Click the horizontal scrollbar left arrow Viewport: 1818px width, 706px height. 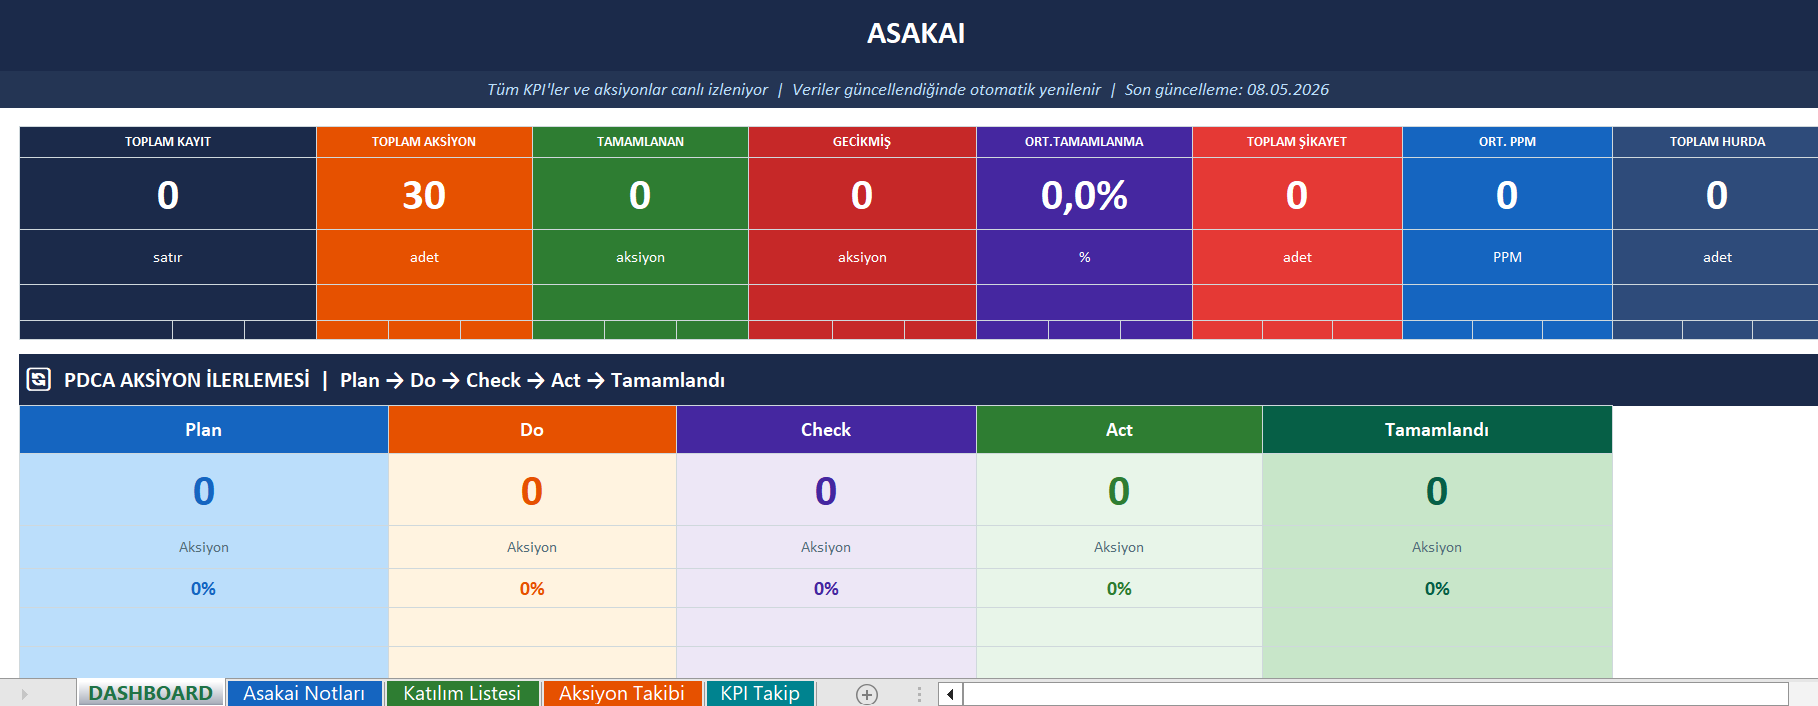tap(950, 694)
